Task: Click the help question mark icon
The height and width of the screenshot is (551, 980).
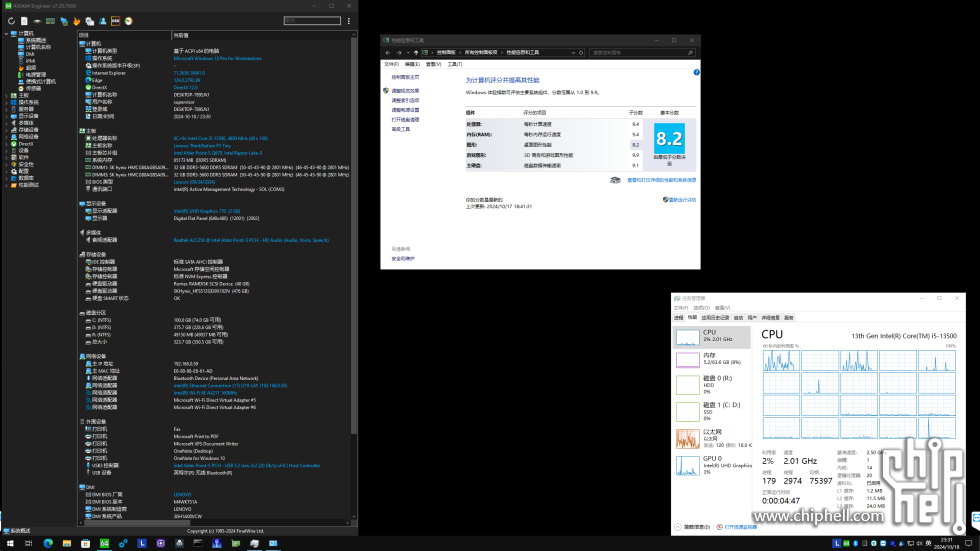Action: point(696,72)
